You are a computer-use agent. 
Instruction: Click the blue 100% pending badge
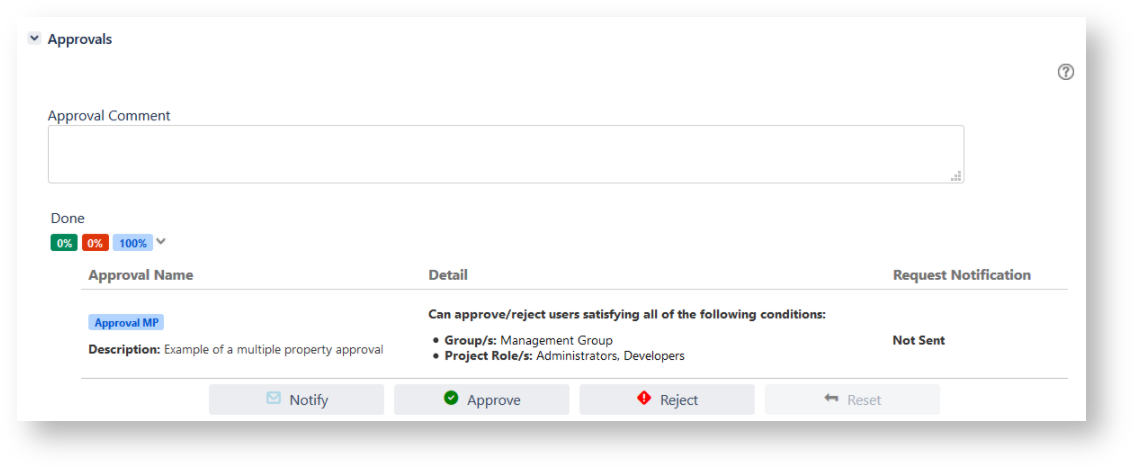132,243
